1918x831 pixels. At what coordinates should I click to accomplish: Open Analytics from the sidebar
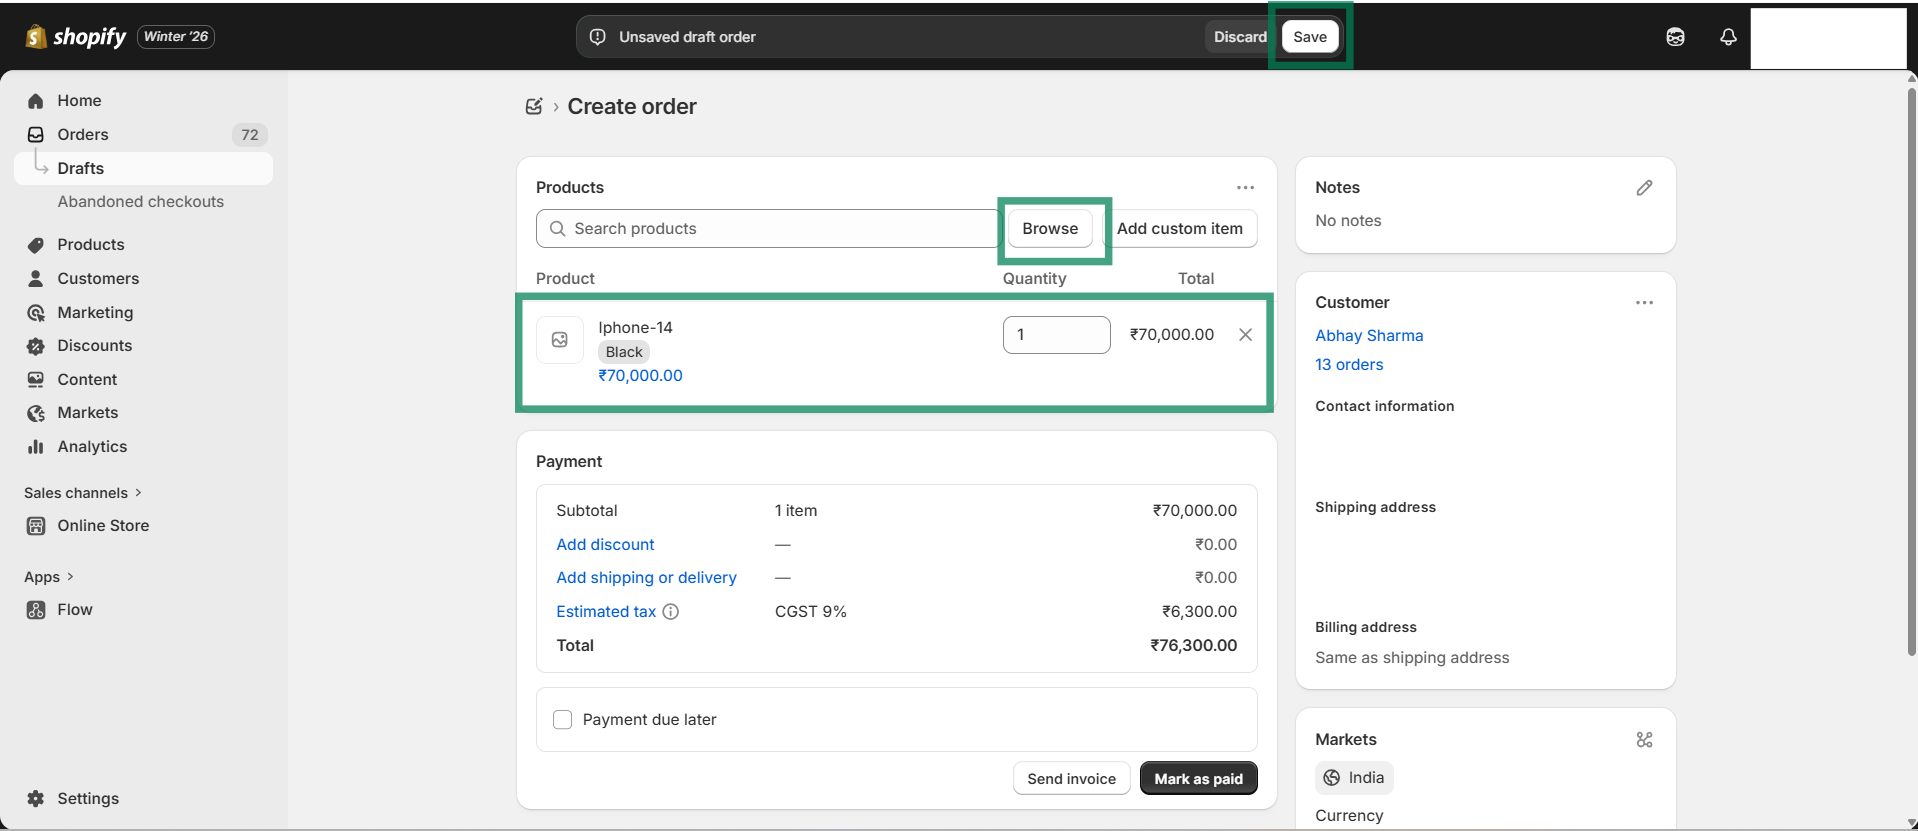tap(92, 447)
